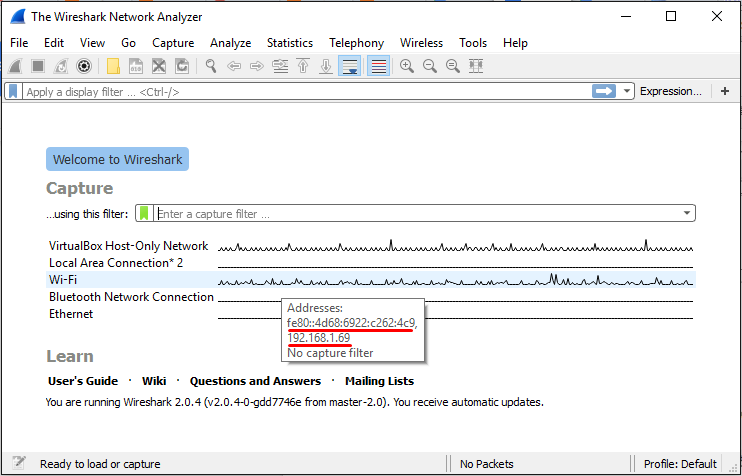The image size is (742, 476).
Task: Open the Wiki link
Action: tap(154, 381)
